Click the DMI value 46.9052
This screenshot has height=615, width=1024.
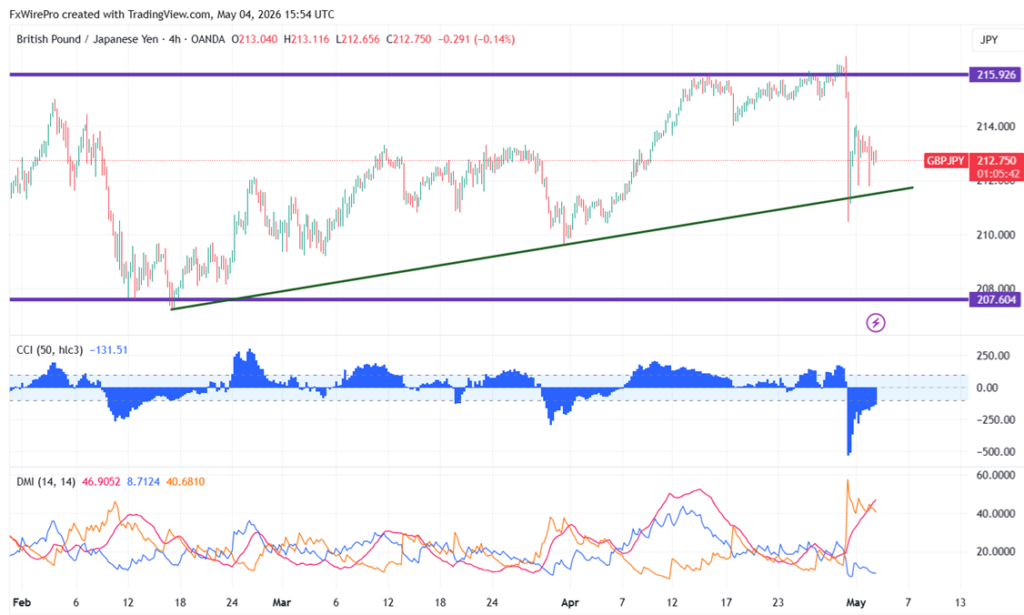tap(101, 482)
